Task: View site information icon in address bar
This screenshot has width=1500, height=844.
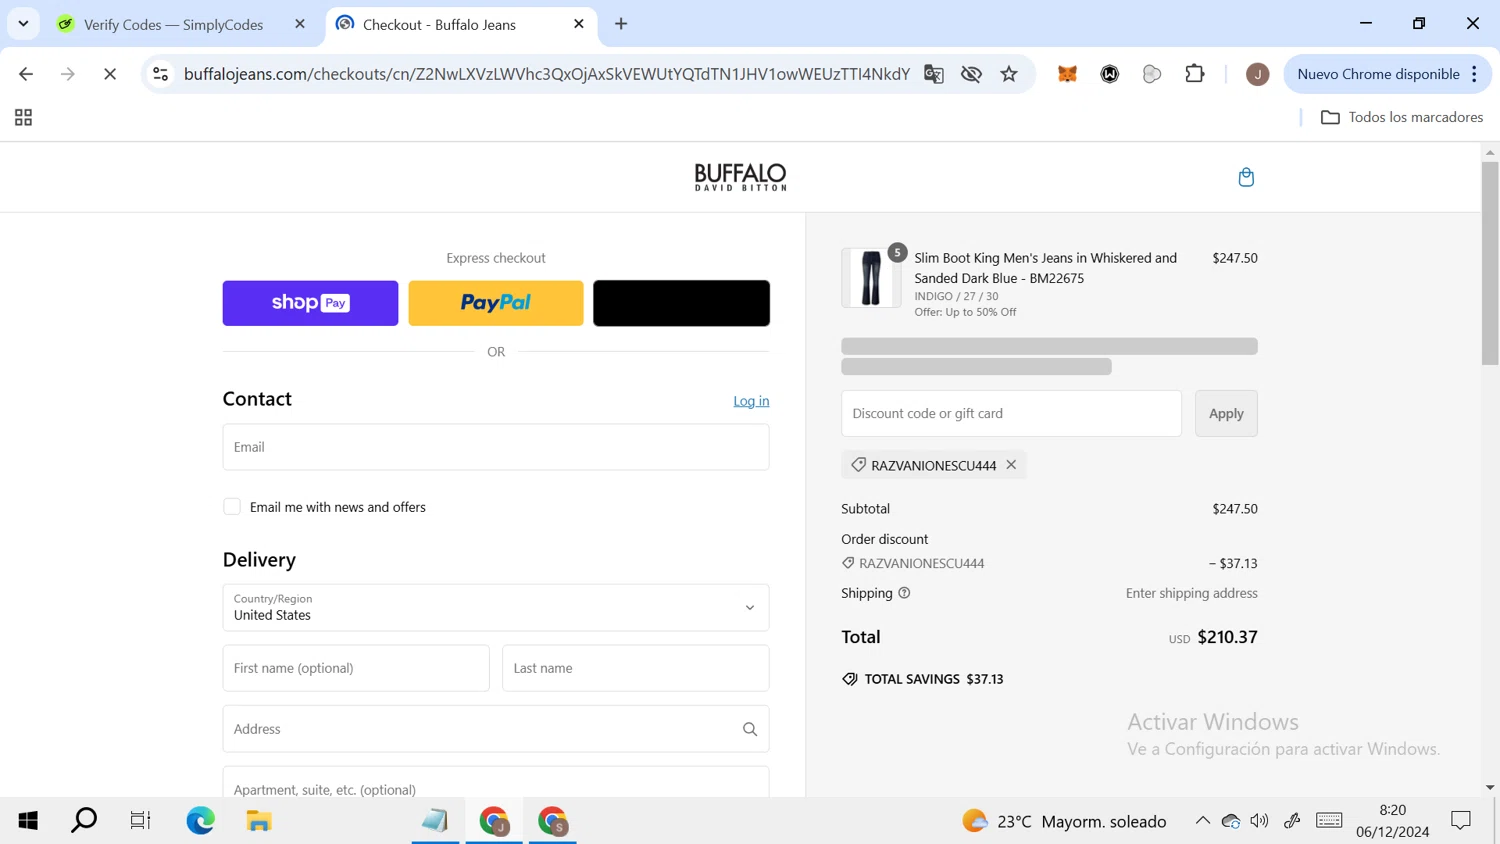Action: pos(160,74)
